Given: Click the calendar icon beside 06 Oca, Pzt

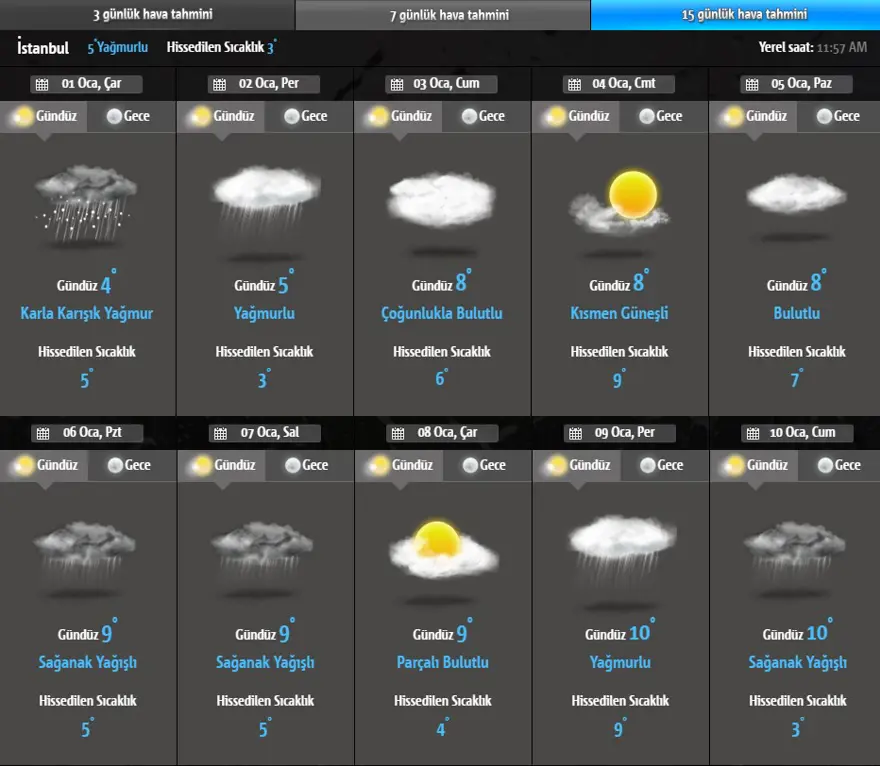Looking at the screenshot, I should (42, 434).
